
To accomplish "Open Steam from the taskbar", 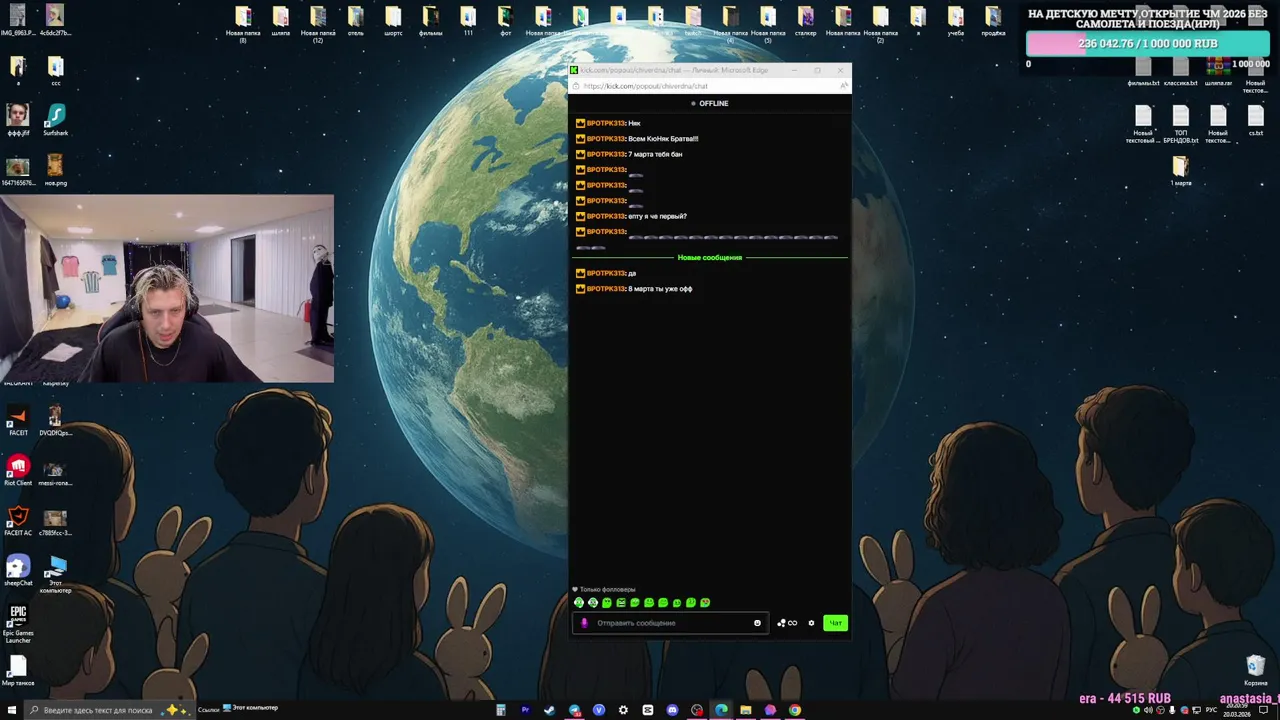I will point(549,710).
